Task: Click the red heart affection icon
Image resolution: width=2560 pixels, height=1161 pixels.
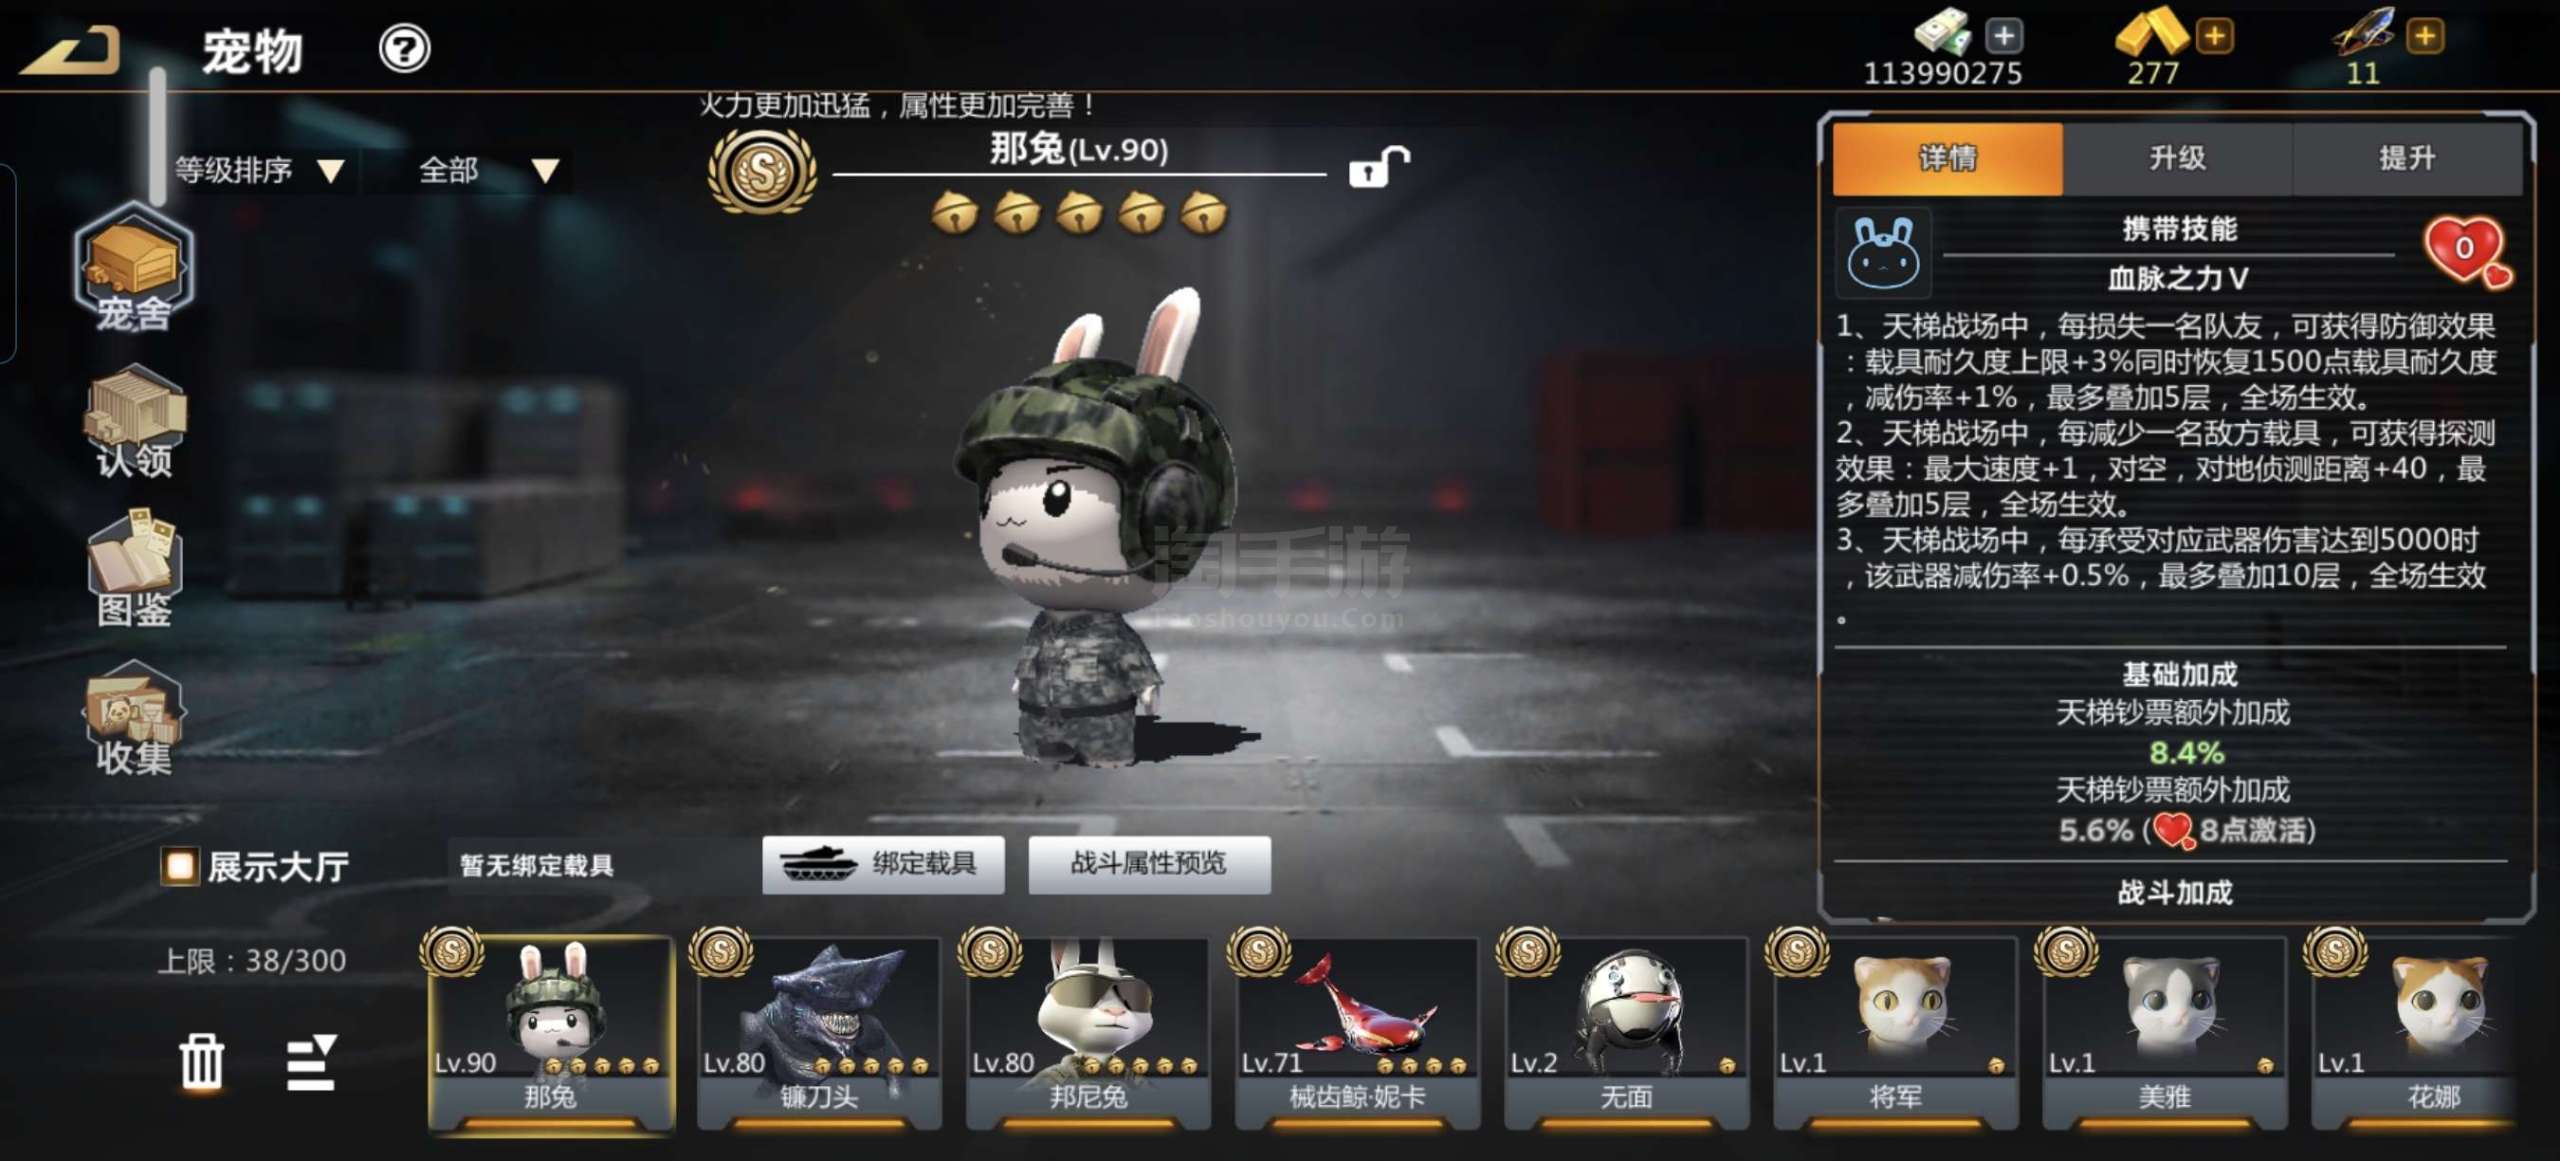Action: click(x=2467, y=251)
